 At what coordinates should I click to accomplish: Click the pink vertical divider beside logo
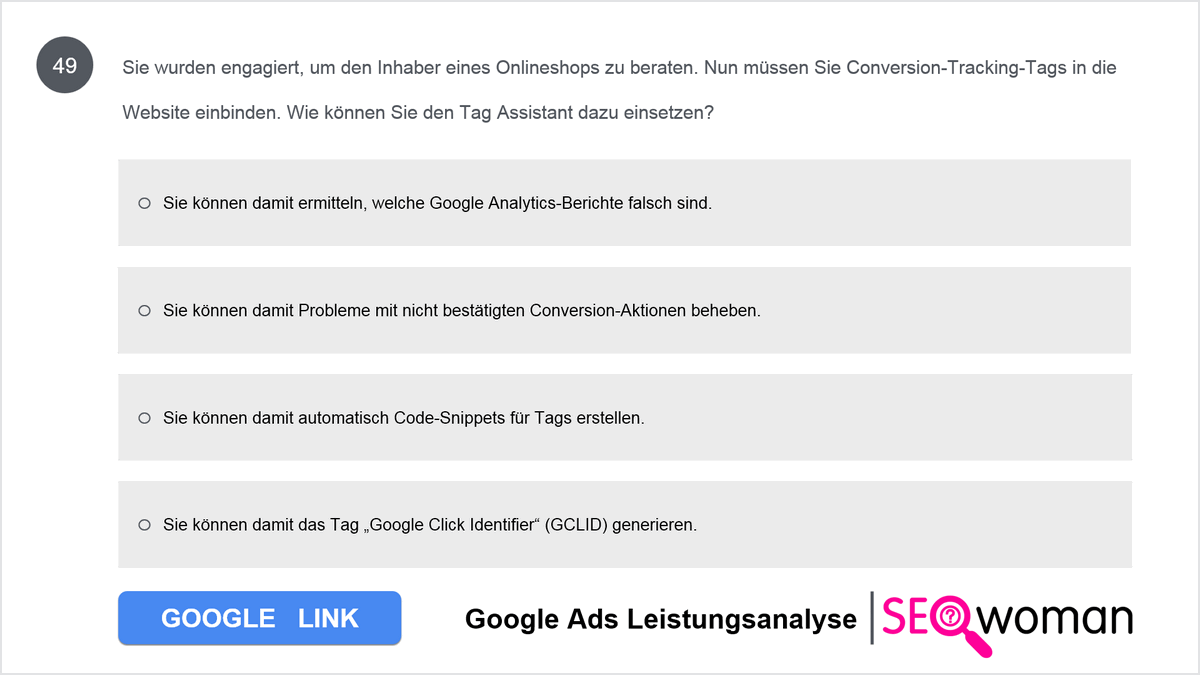[x=872, y=617]
